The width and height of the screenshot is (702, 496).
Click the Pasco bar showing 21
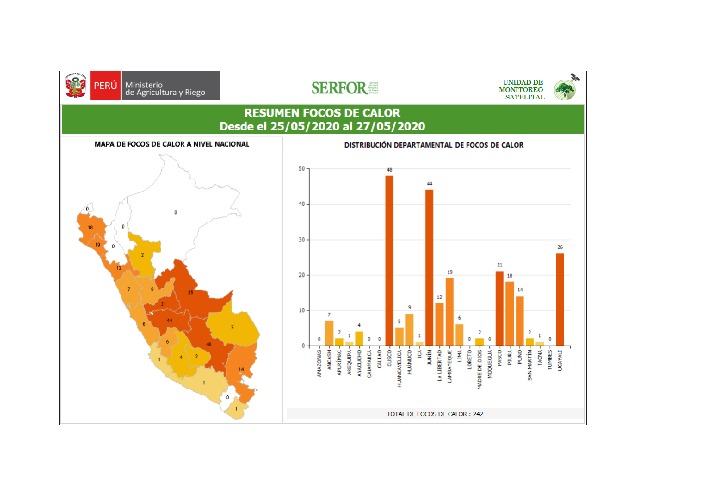point(499,308)
